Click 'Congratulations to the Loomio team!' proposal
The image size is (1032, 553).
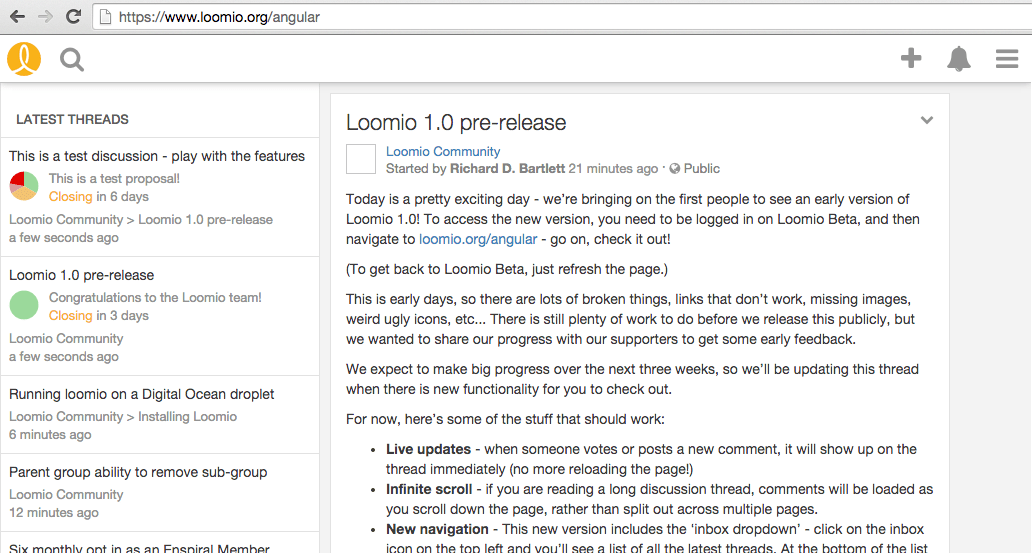coord(155,298)
